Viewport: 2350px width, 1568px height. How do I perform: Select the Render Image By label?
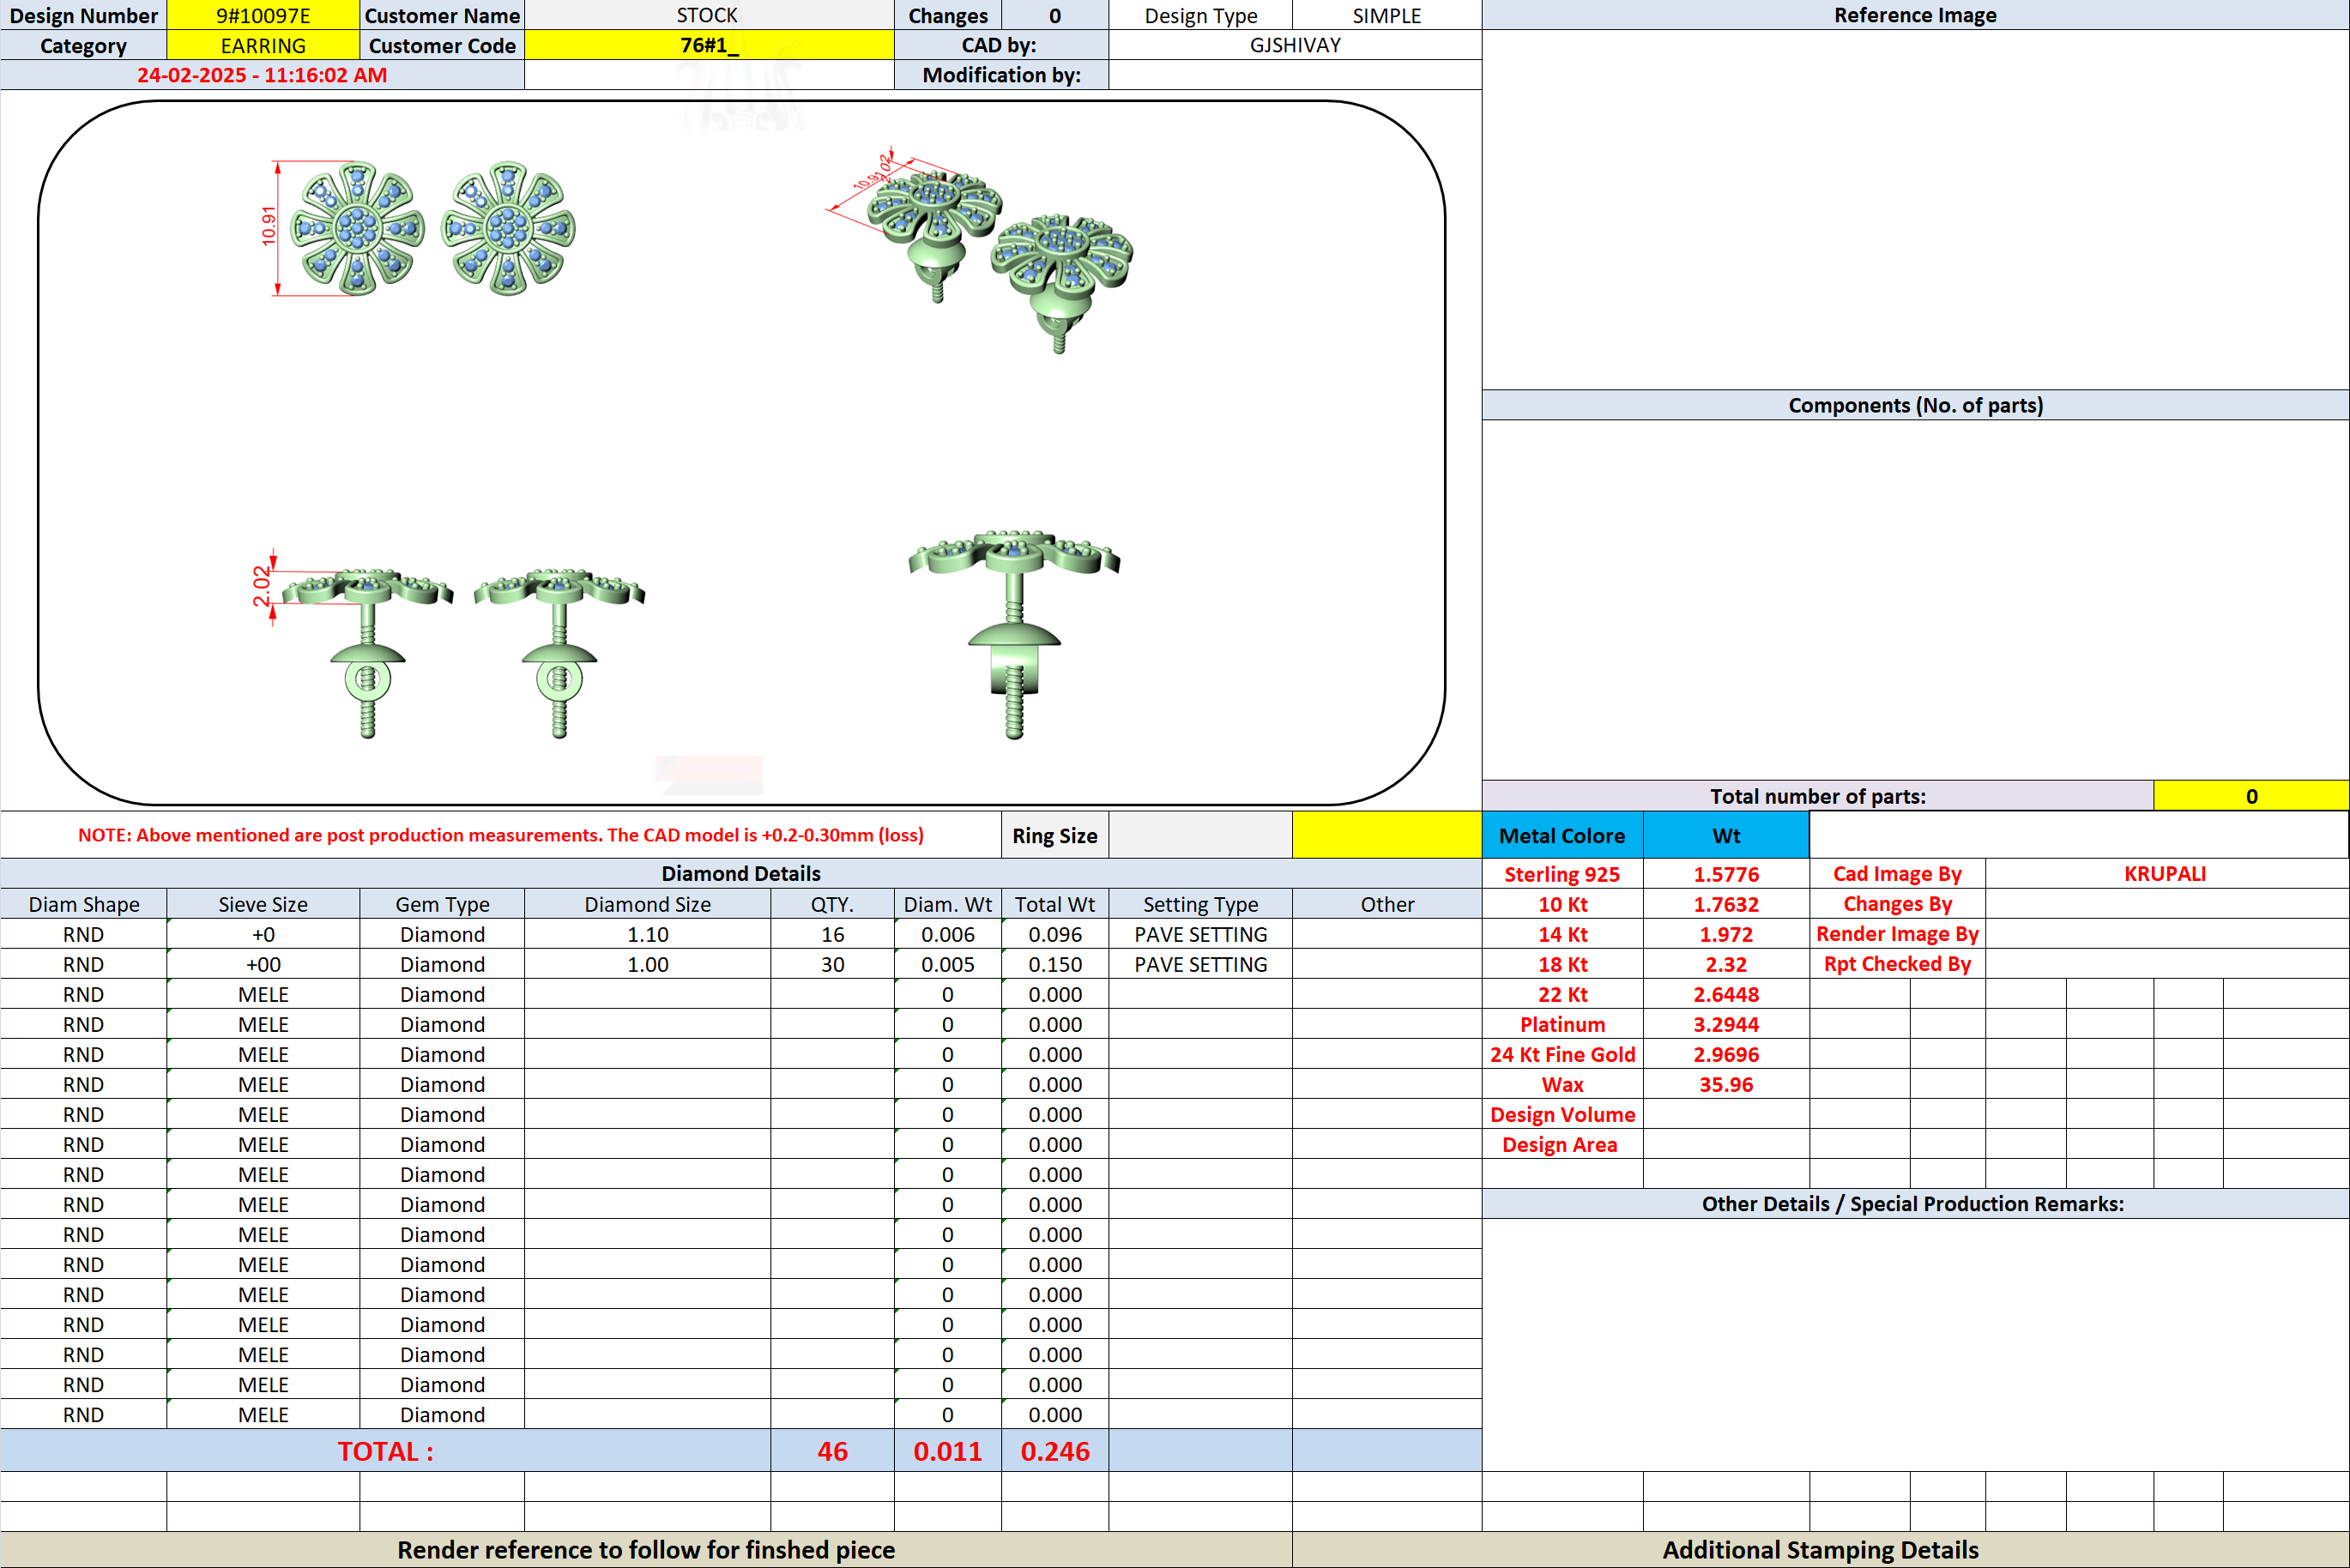(1897, 934)
